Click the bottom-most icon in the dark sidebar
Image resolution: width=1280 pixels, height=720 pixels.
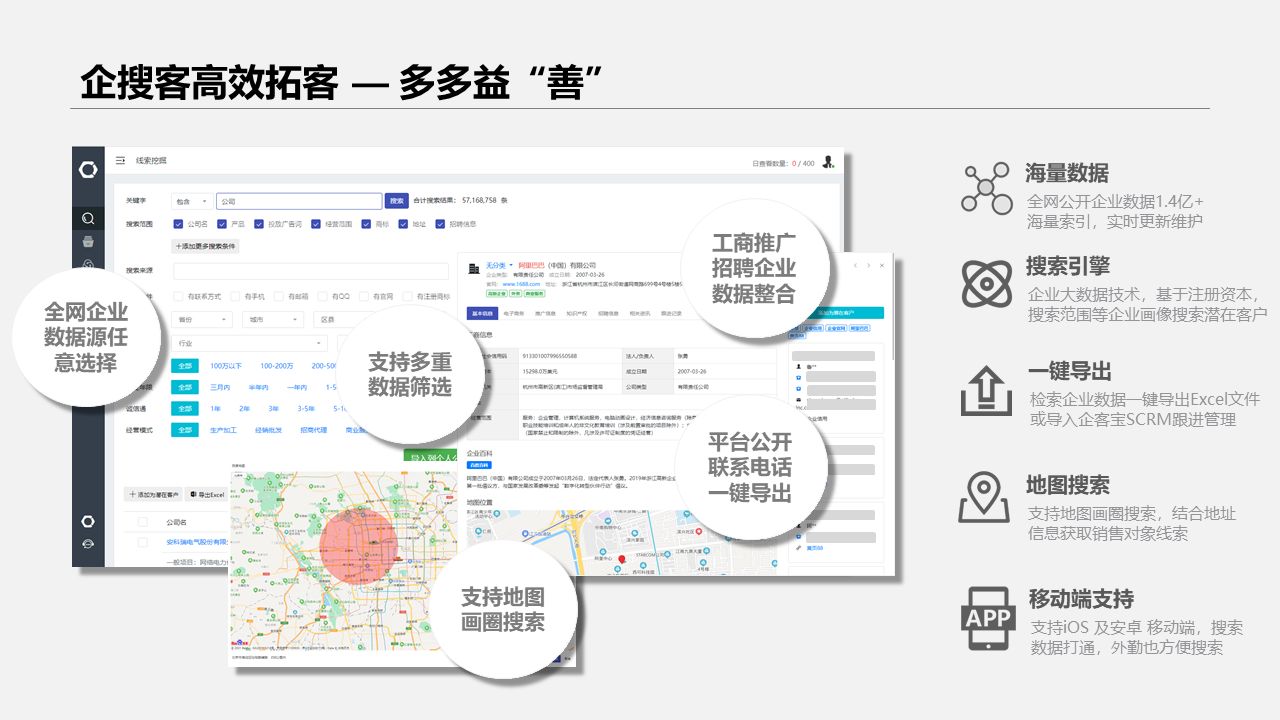coord(88,545)
